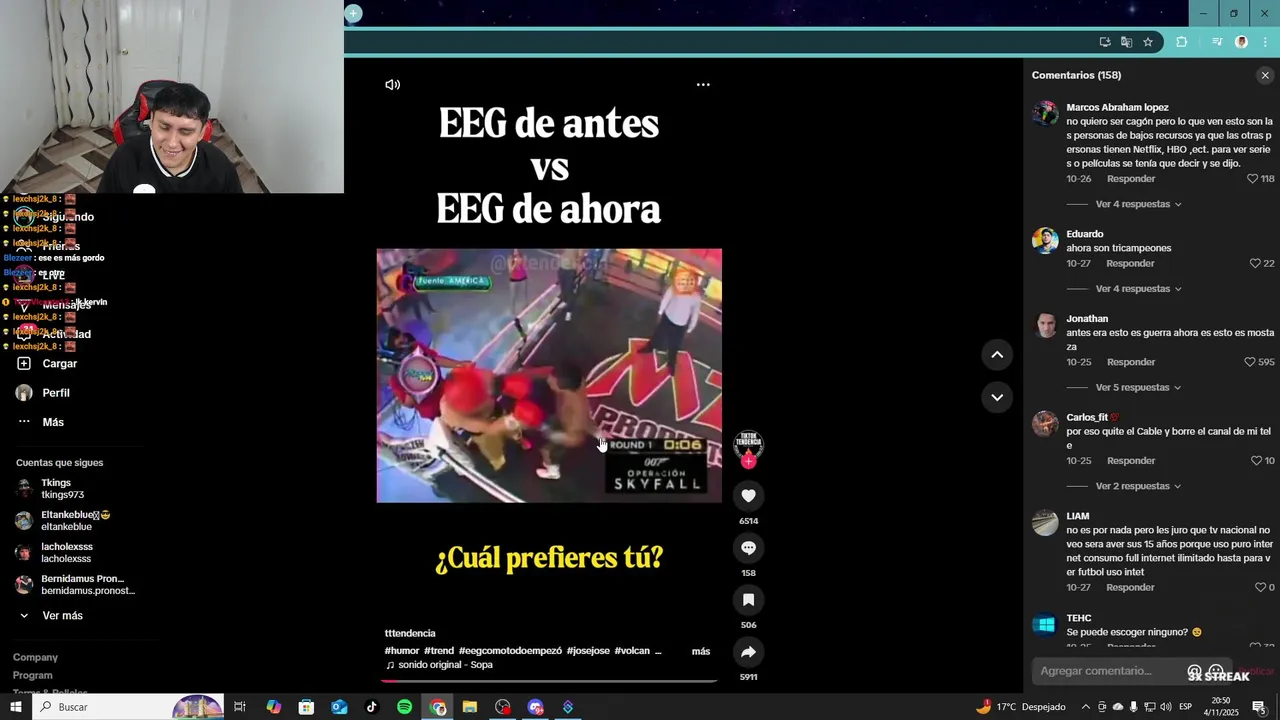
Task: Like Jonathan's comment heart
Action: click(1250, 362)
